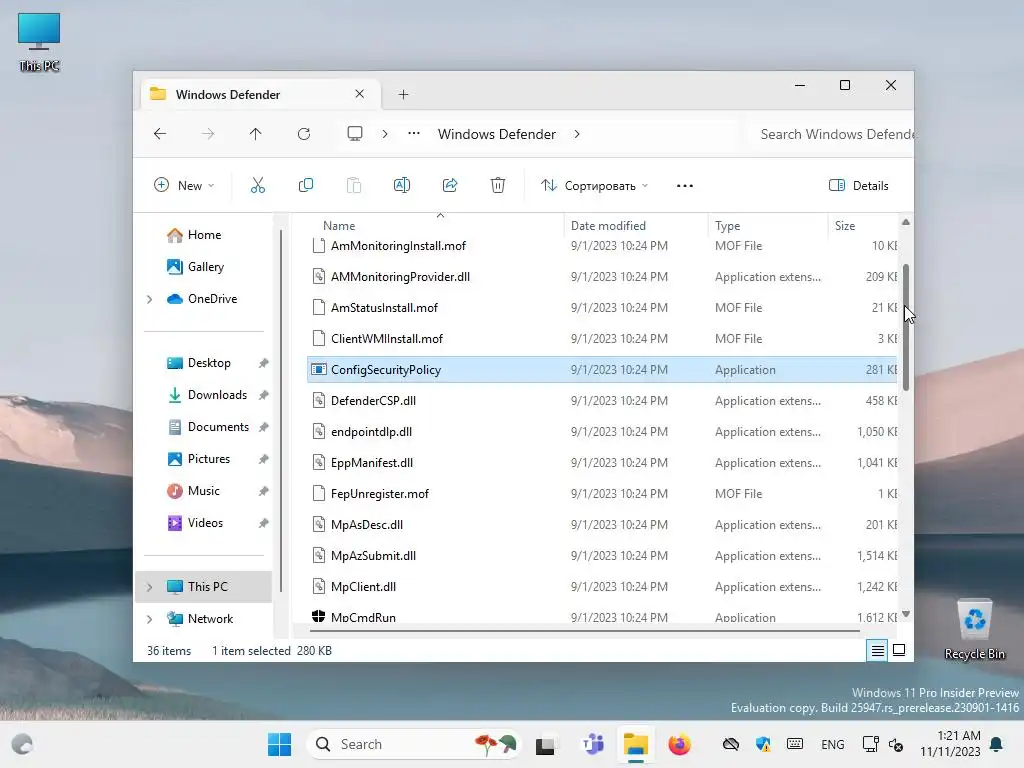This screenshot has width=1024, height=768.
Task: Click the horizontal scrollbar under file list
Action: click(x=584, y=631)
